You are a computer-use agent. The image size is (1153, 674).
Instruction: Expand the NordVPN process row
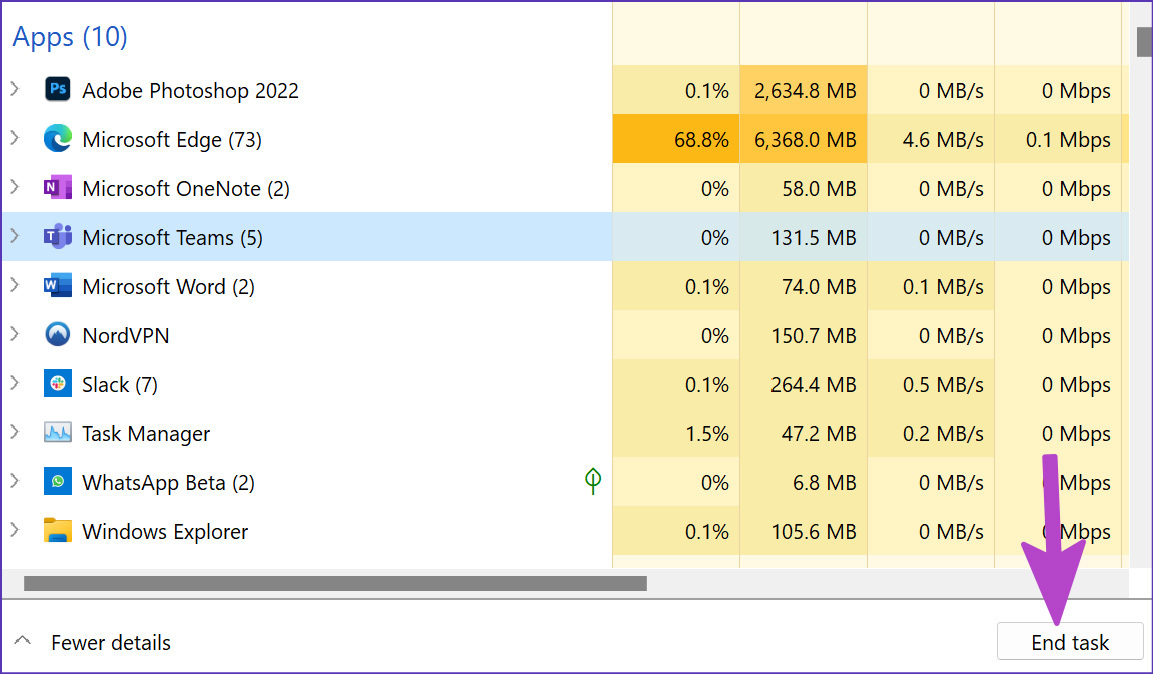point(15,334)
